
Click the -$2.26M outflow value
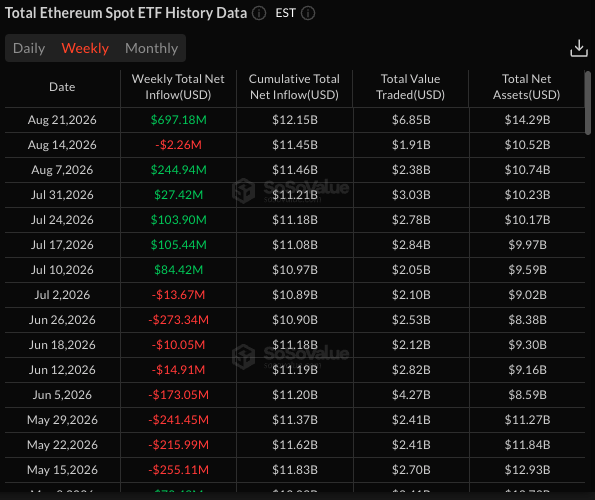click(x=178, y=145)
